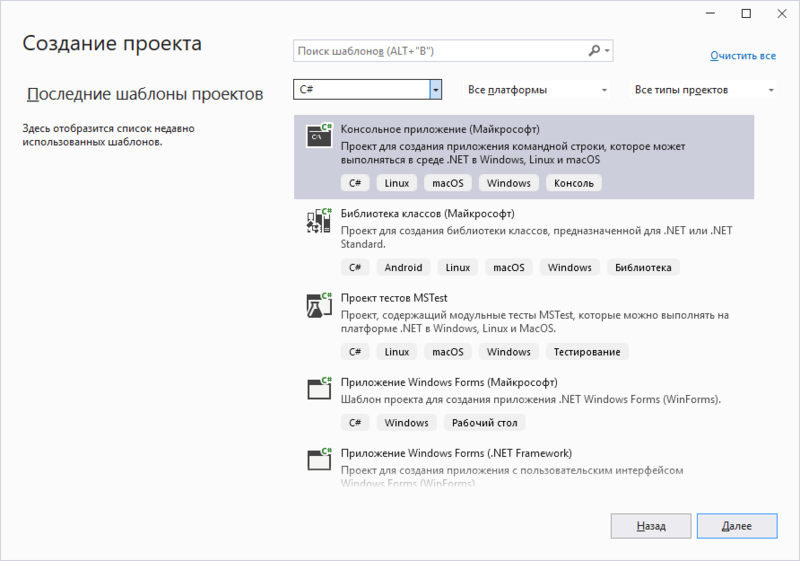Image resolution: width=800 pixels, height=561 pixels.
Task: Click the "Рабочий стол" tag
Action: coord(484,423)
